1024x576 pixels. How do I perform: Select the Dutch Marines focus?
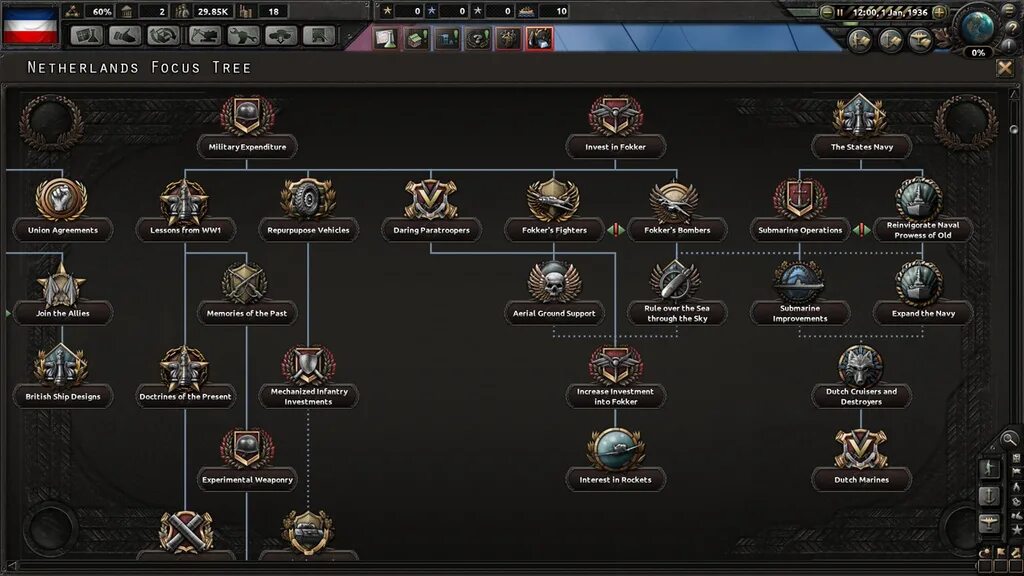click(x=861, y=459)
